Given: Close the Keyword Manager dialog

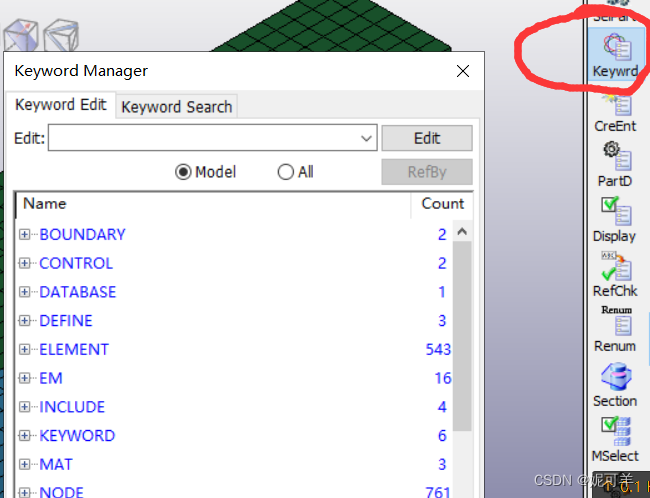Looking at the screenshot, I should coord(462,71).
